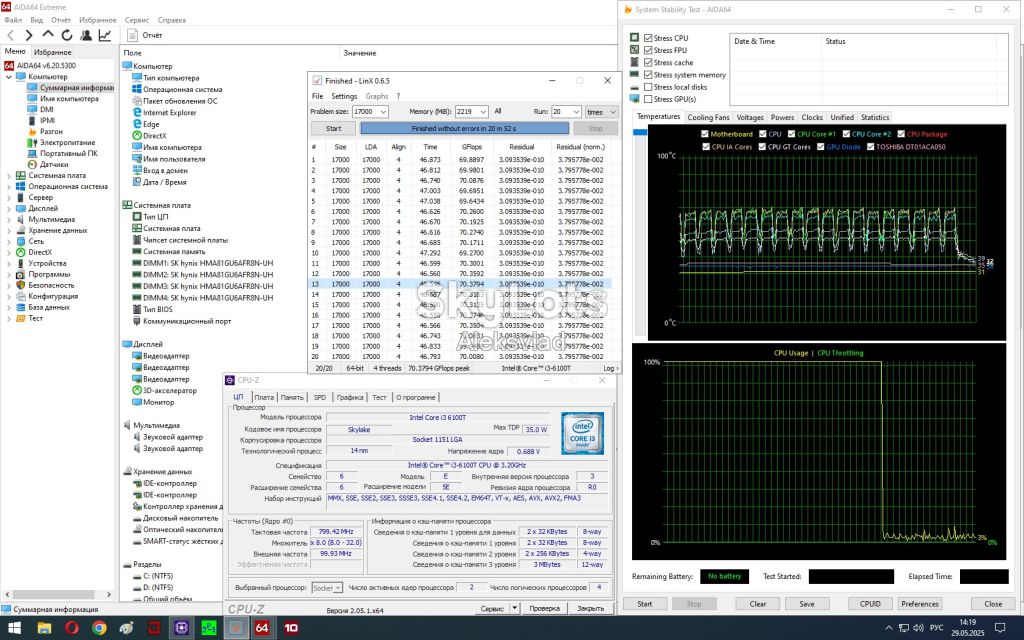This screenshot has height=640, width=1024.
Task: Open the Statistics tab in Stability Test
Action: pos(874,118)
